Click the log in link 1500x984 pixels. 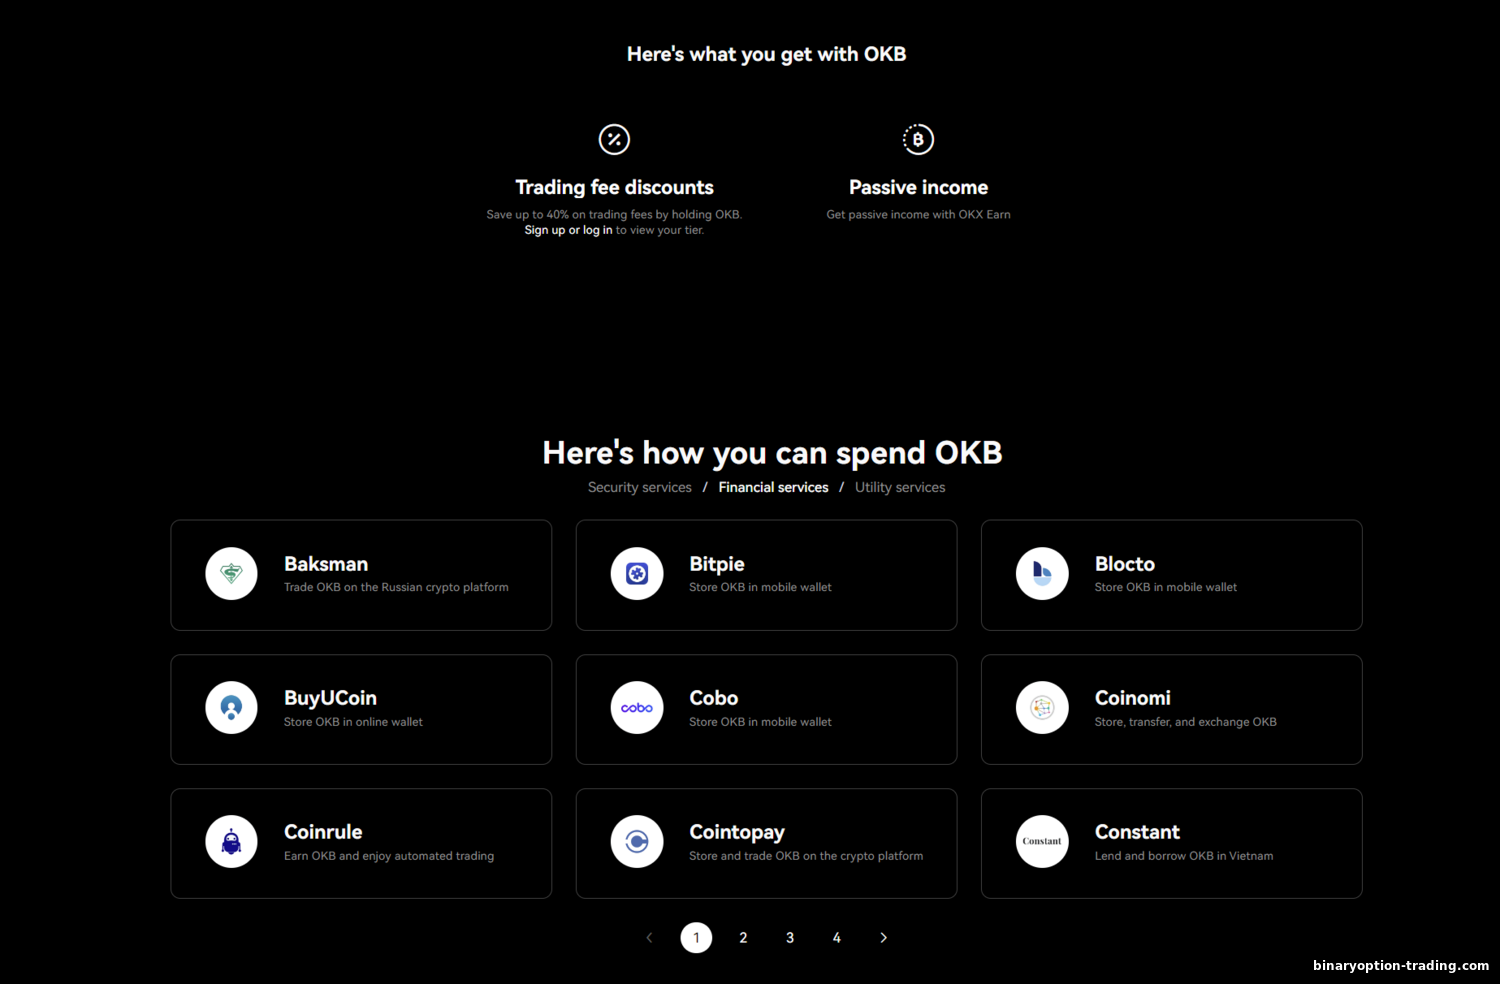click(x=598, y=230)
